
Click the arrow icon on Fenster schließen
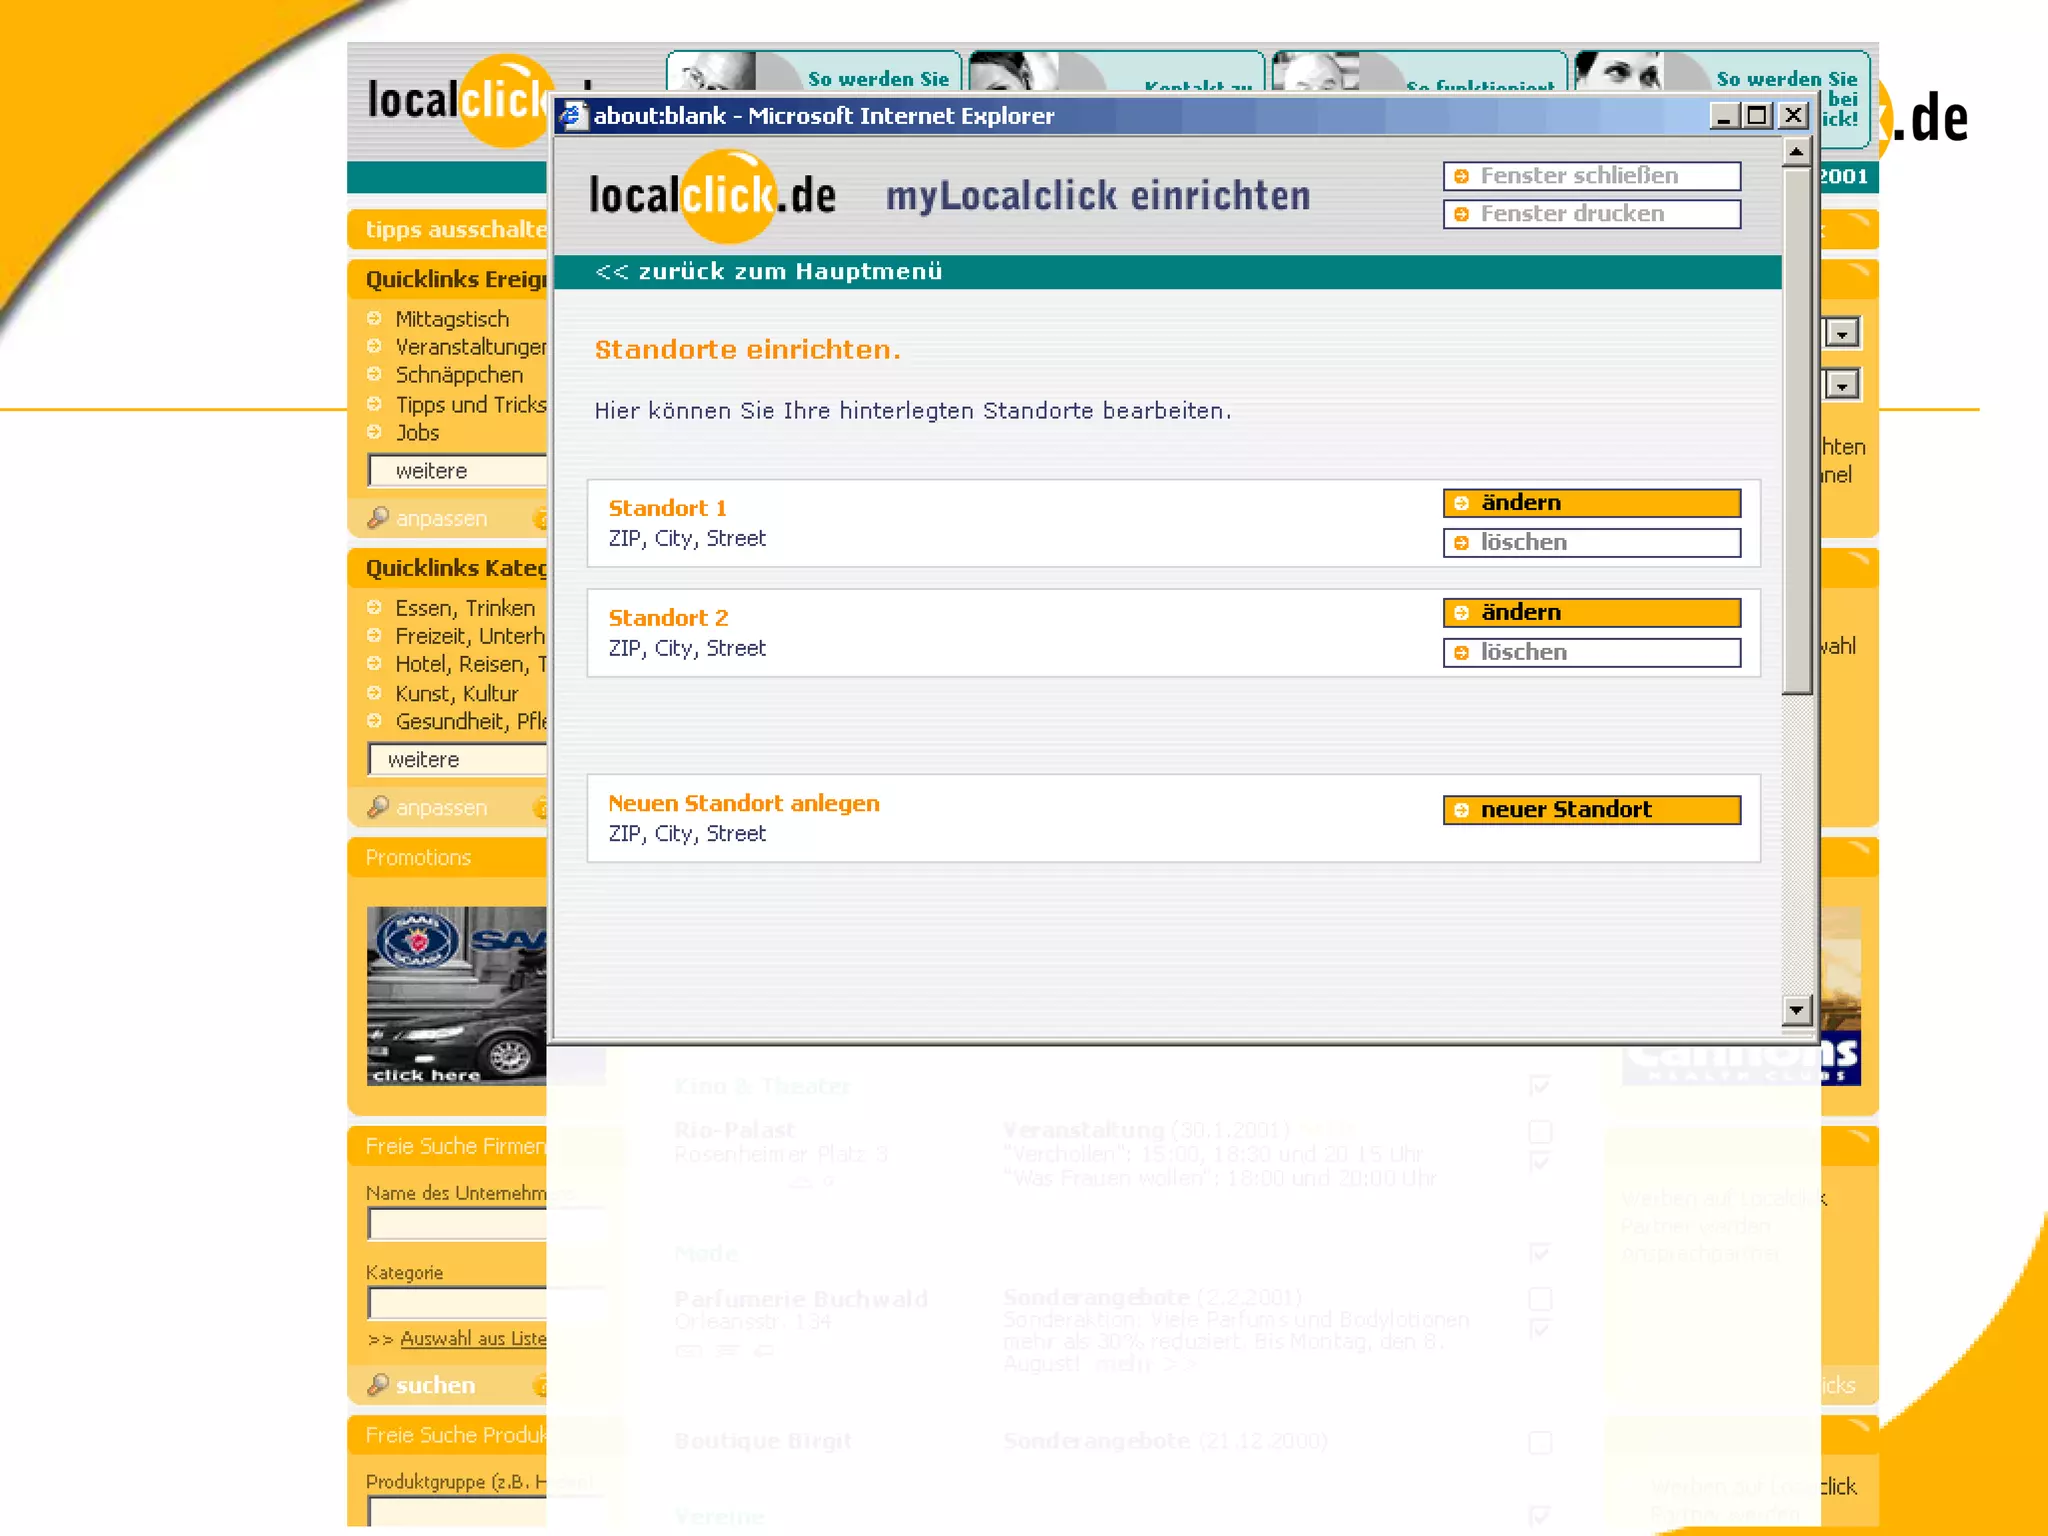click(x=1461, y=176)
